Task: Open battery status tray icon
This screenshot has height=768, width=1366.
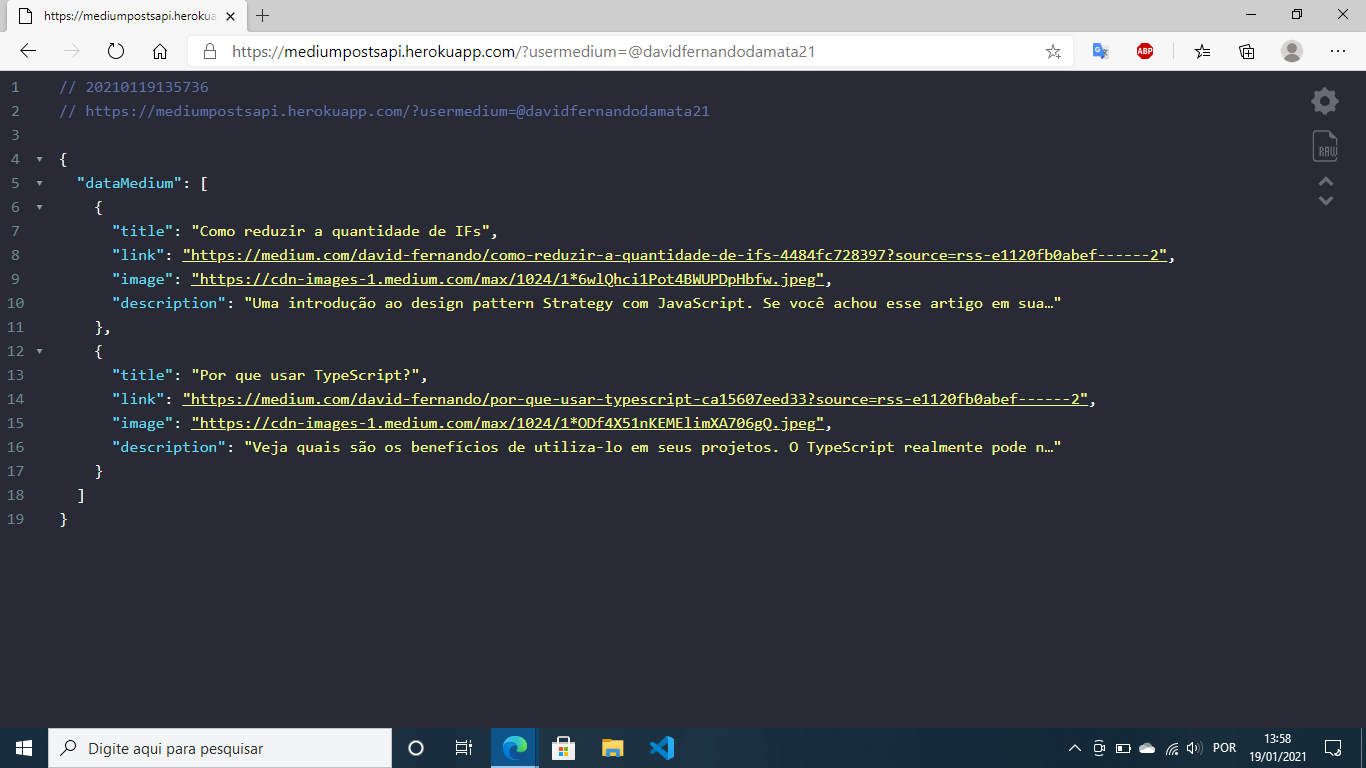Action: pyautogui.click(x=1123, y=748)
